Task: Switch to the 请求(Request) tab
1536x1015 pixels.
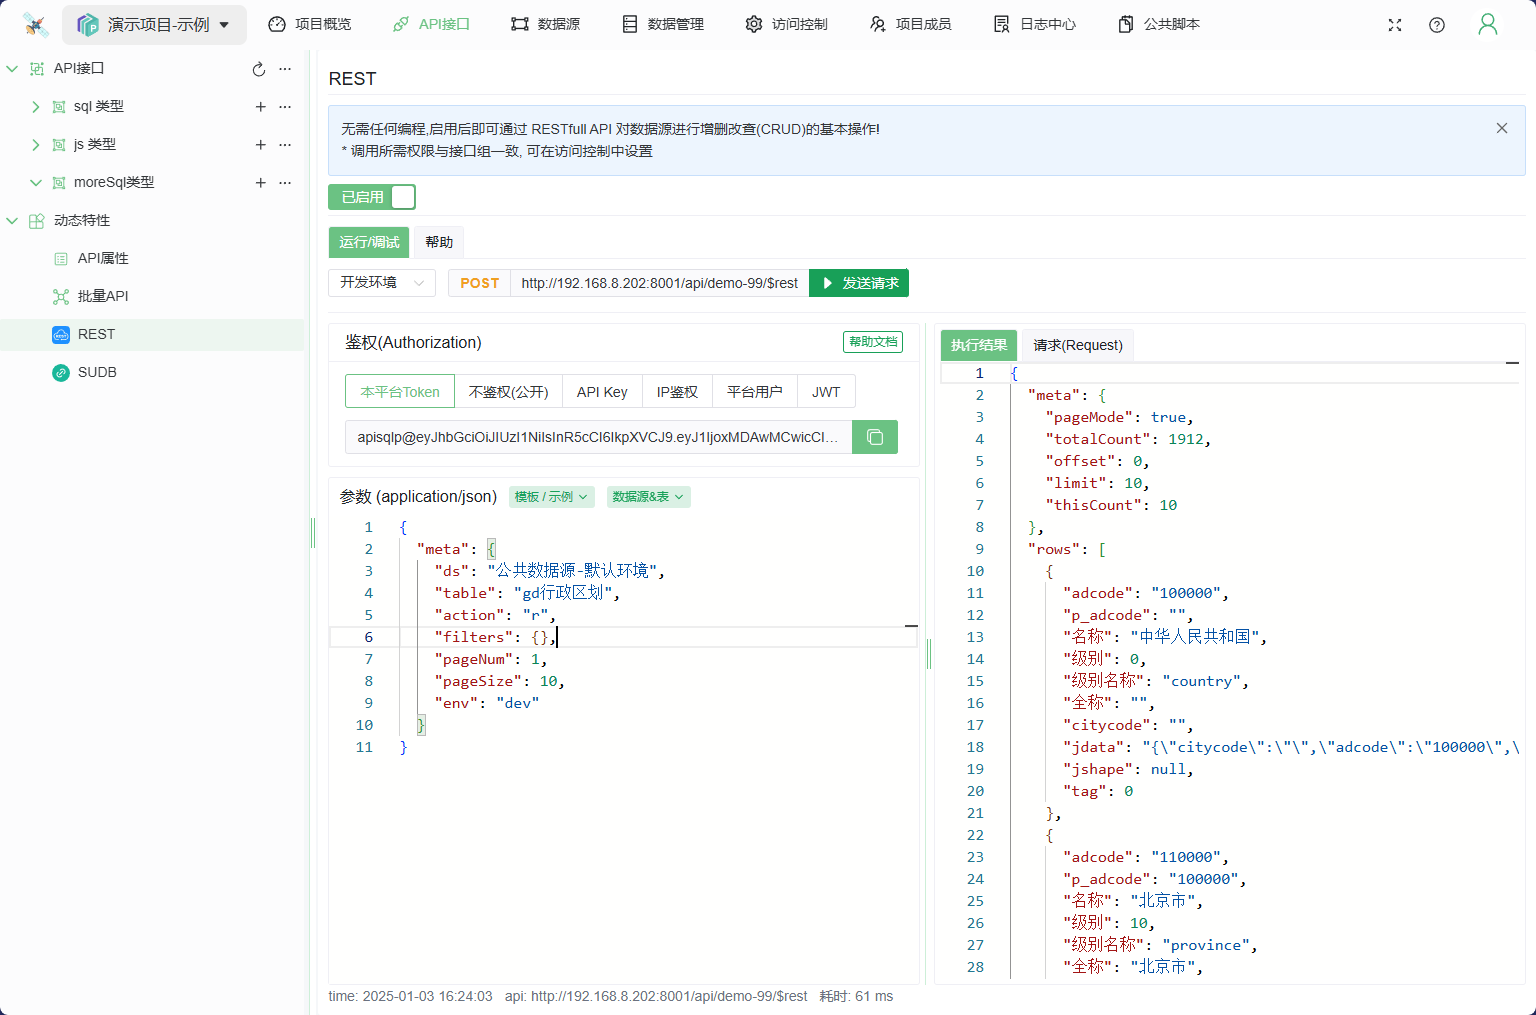Action: 1077,345
